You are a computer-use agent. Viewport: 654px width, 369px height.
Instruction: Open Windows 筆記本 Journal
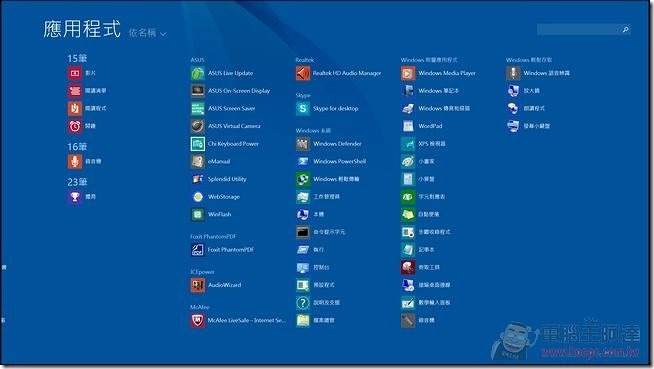click(430, 90)
